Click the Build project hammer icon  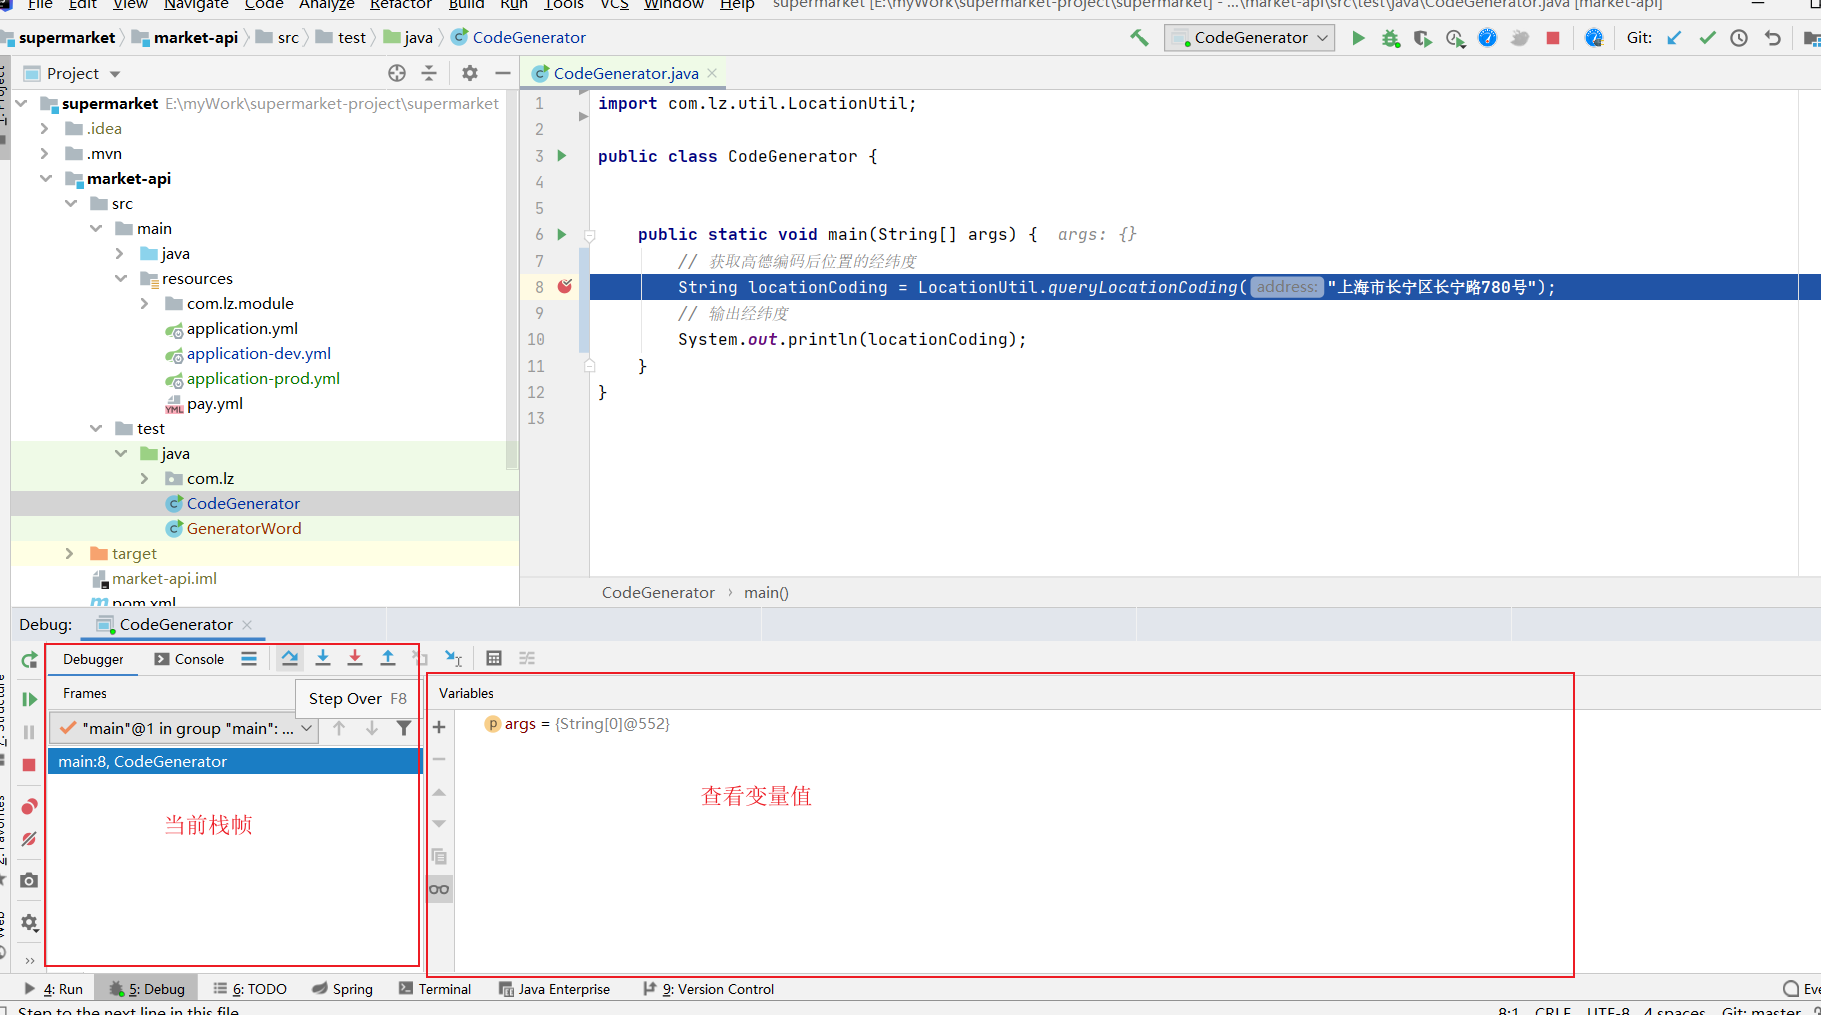click(x=1139, y=38)
